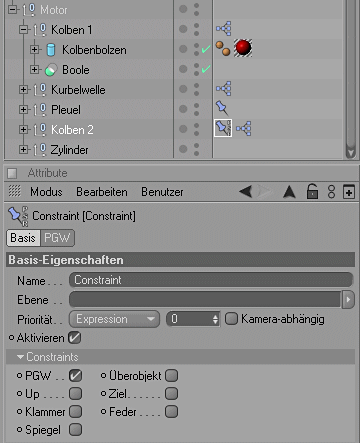Enable the Feder constraint checkbox
The width and height of the screenshot is (360, 443).
tap(172, 412)
